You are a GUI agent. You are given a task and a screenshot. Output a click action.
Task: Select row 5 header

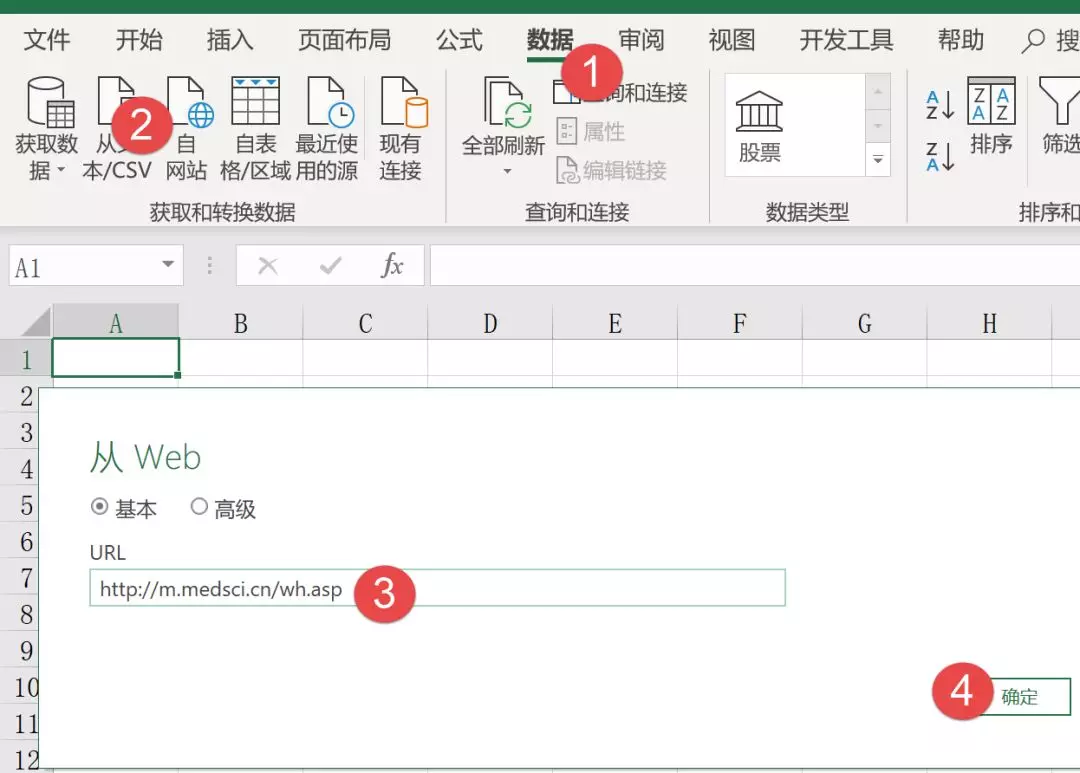pos(19,504)
